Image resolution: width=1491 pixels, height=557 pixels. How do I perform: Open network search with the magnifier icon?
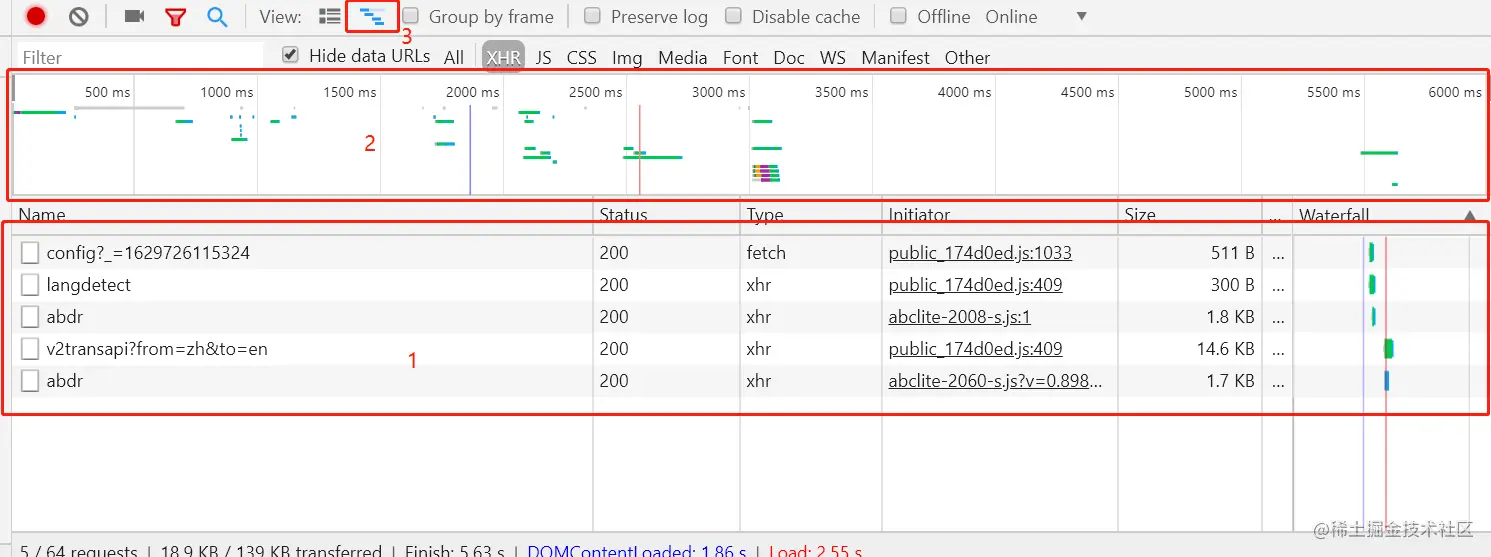217,16
